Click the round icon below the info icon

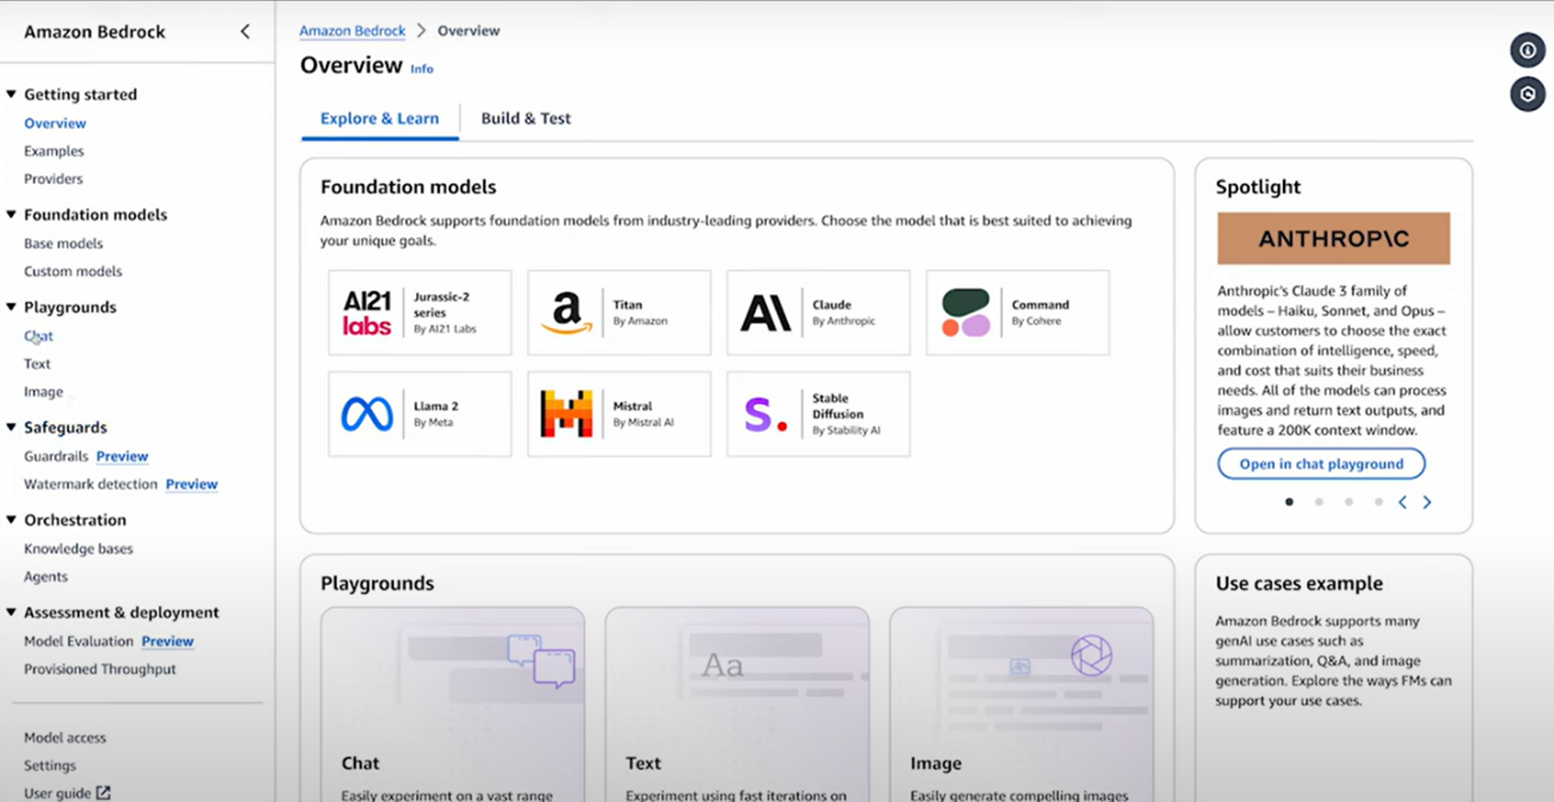(x=1527, y=94)
